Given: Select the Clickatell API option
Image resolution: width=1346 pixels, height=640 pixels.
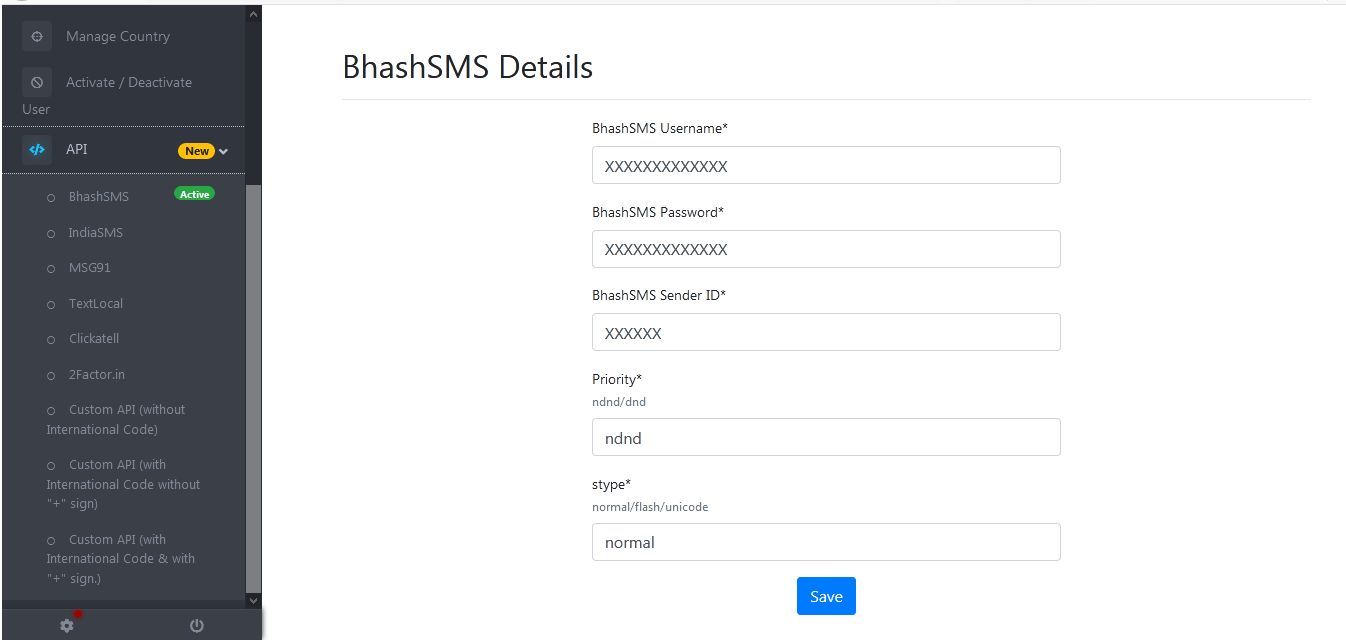Looking at the screenshot, I should coord(93,339).
